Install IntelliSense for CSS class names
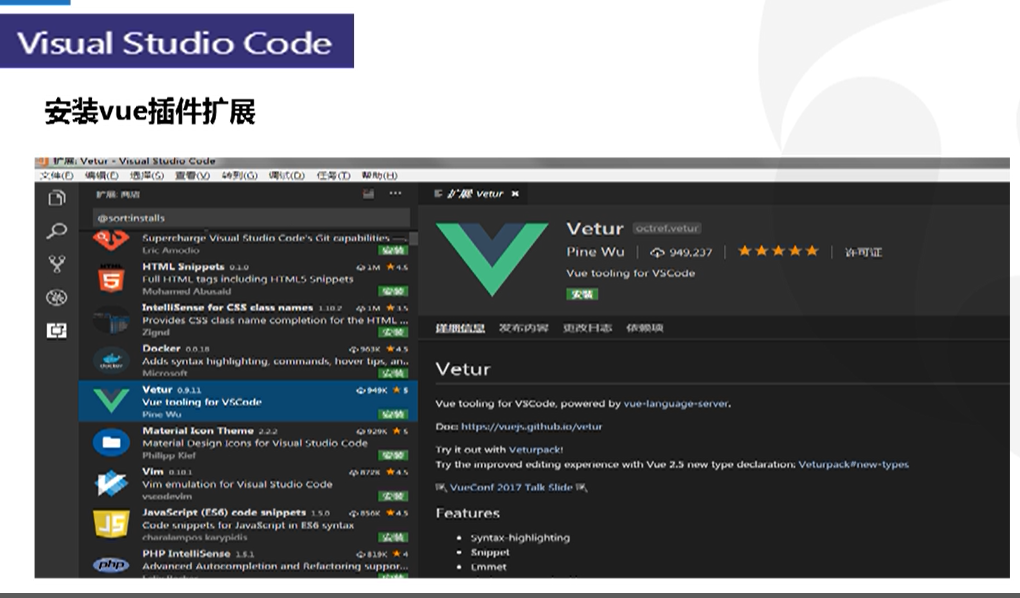 coord(393,333)
